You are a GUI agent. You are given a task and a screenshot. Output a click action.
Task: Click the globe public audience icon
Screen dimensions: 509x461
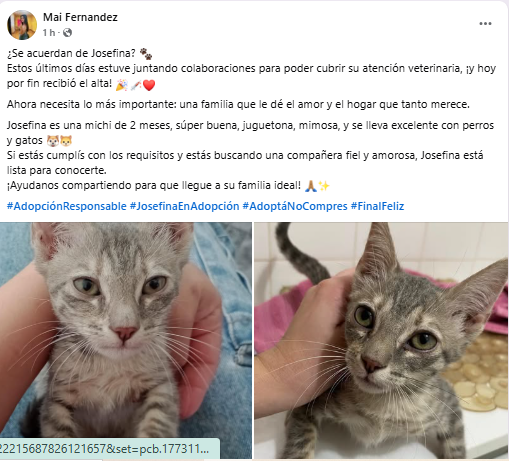(67, 32)
